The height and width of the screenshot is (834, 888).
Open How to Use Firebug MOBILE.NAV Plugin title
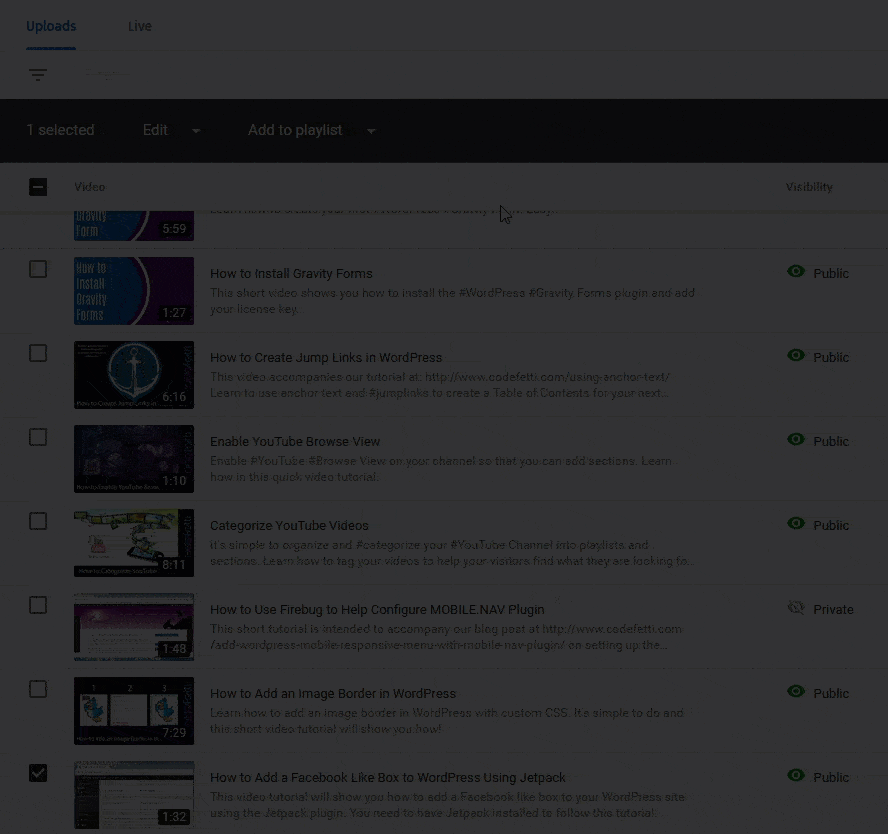pos(377,610)
